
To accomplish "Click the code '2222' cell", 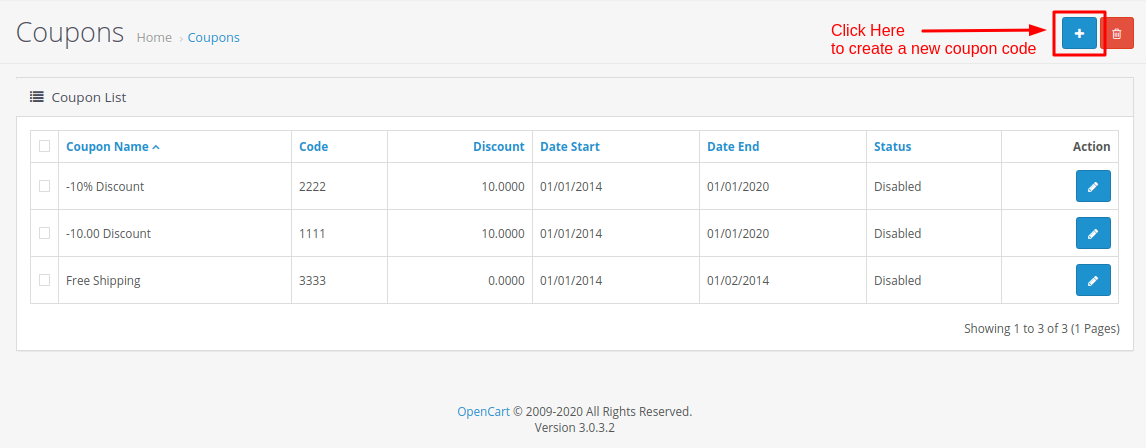I will click(x=312, y=186).
